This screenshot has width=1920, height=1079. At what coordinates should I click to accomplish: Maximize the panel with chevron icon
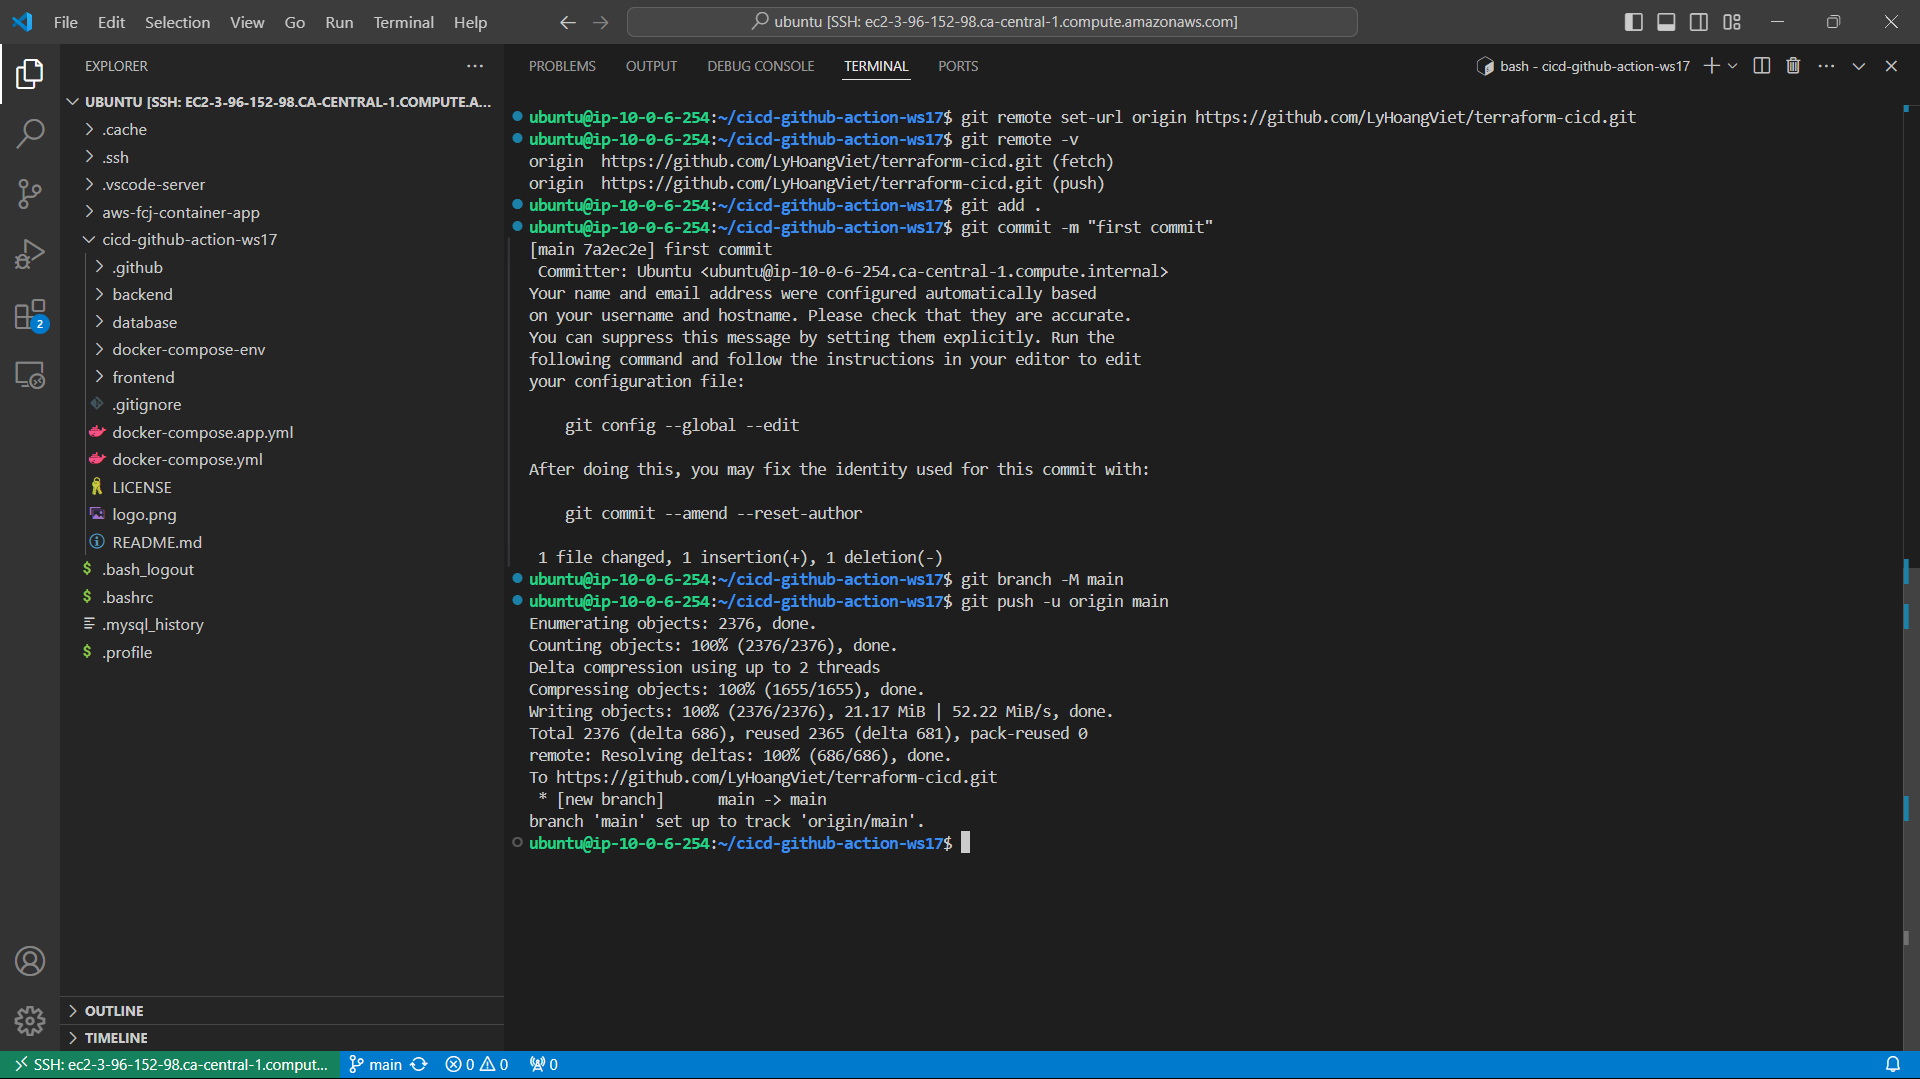point(1859,66)
